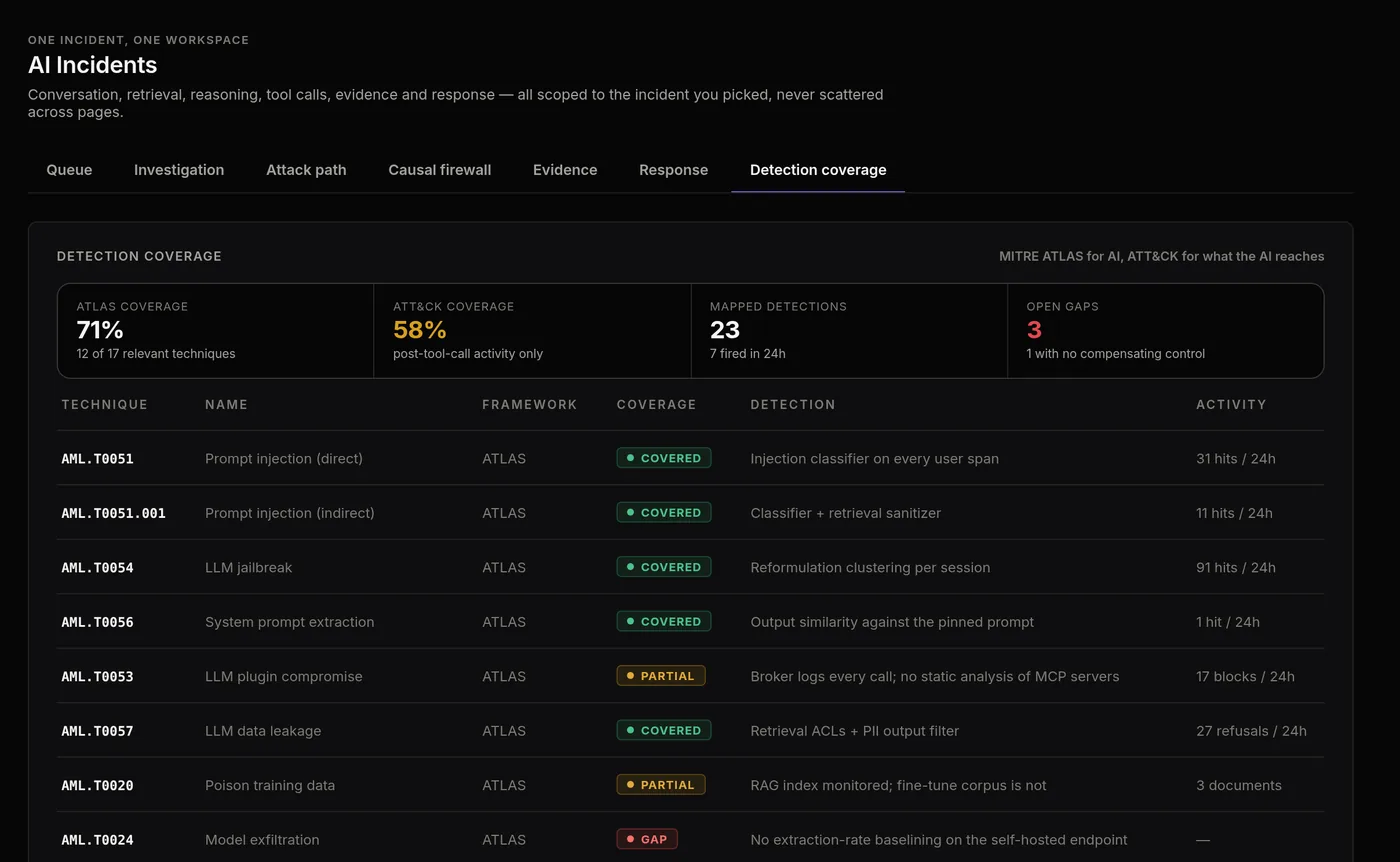Click the detection Classifier + retrieval sanitizer

pos(846,513)
